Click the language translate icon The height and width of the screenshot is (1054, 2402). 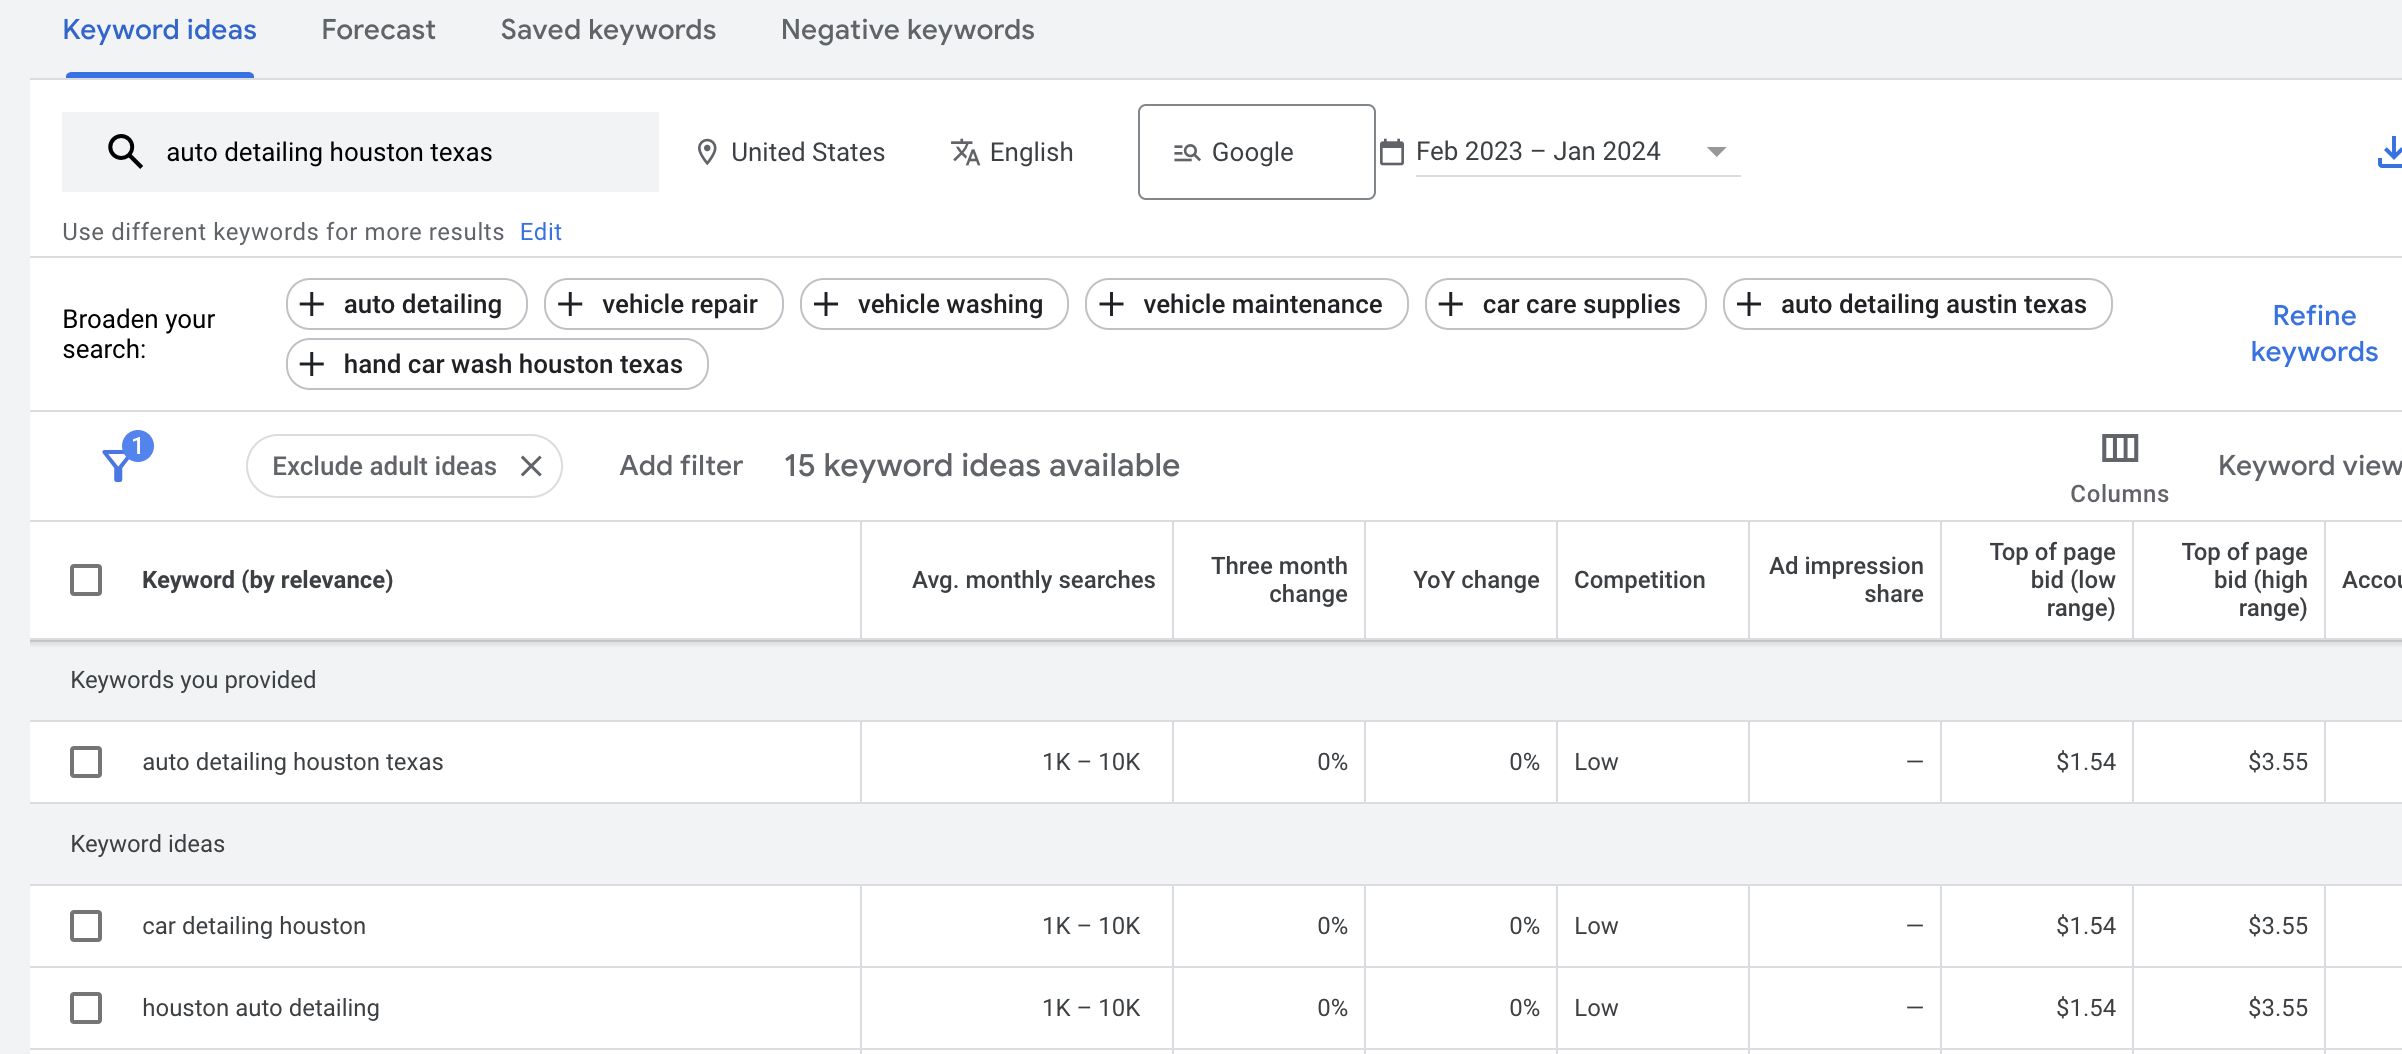[x=965, y=152]
